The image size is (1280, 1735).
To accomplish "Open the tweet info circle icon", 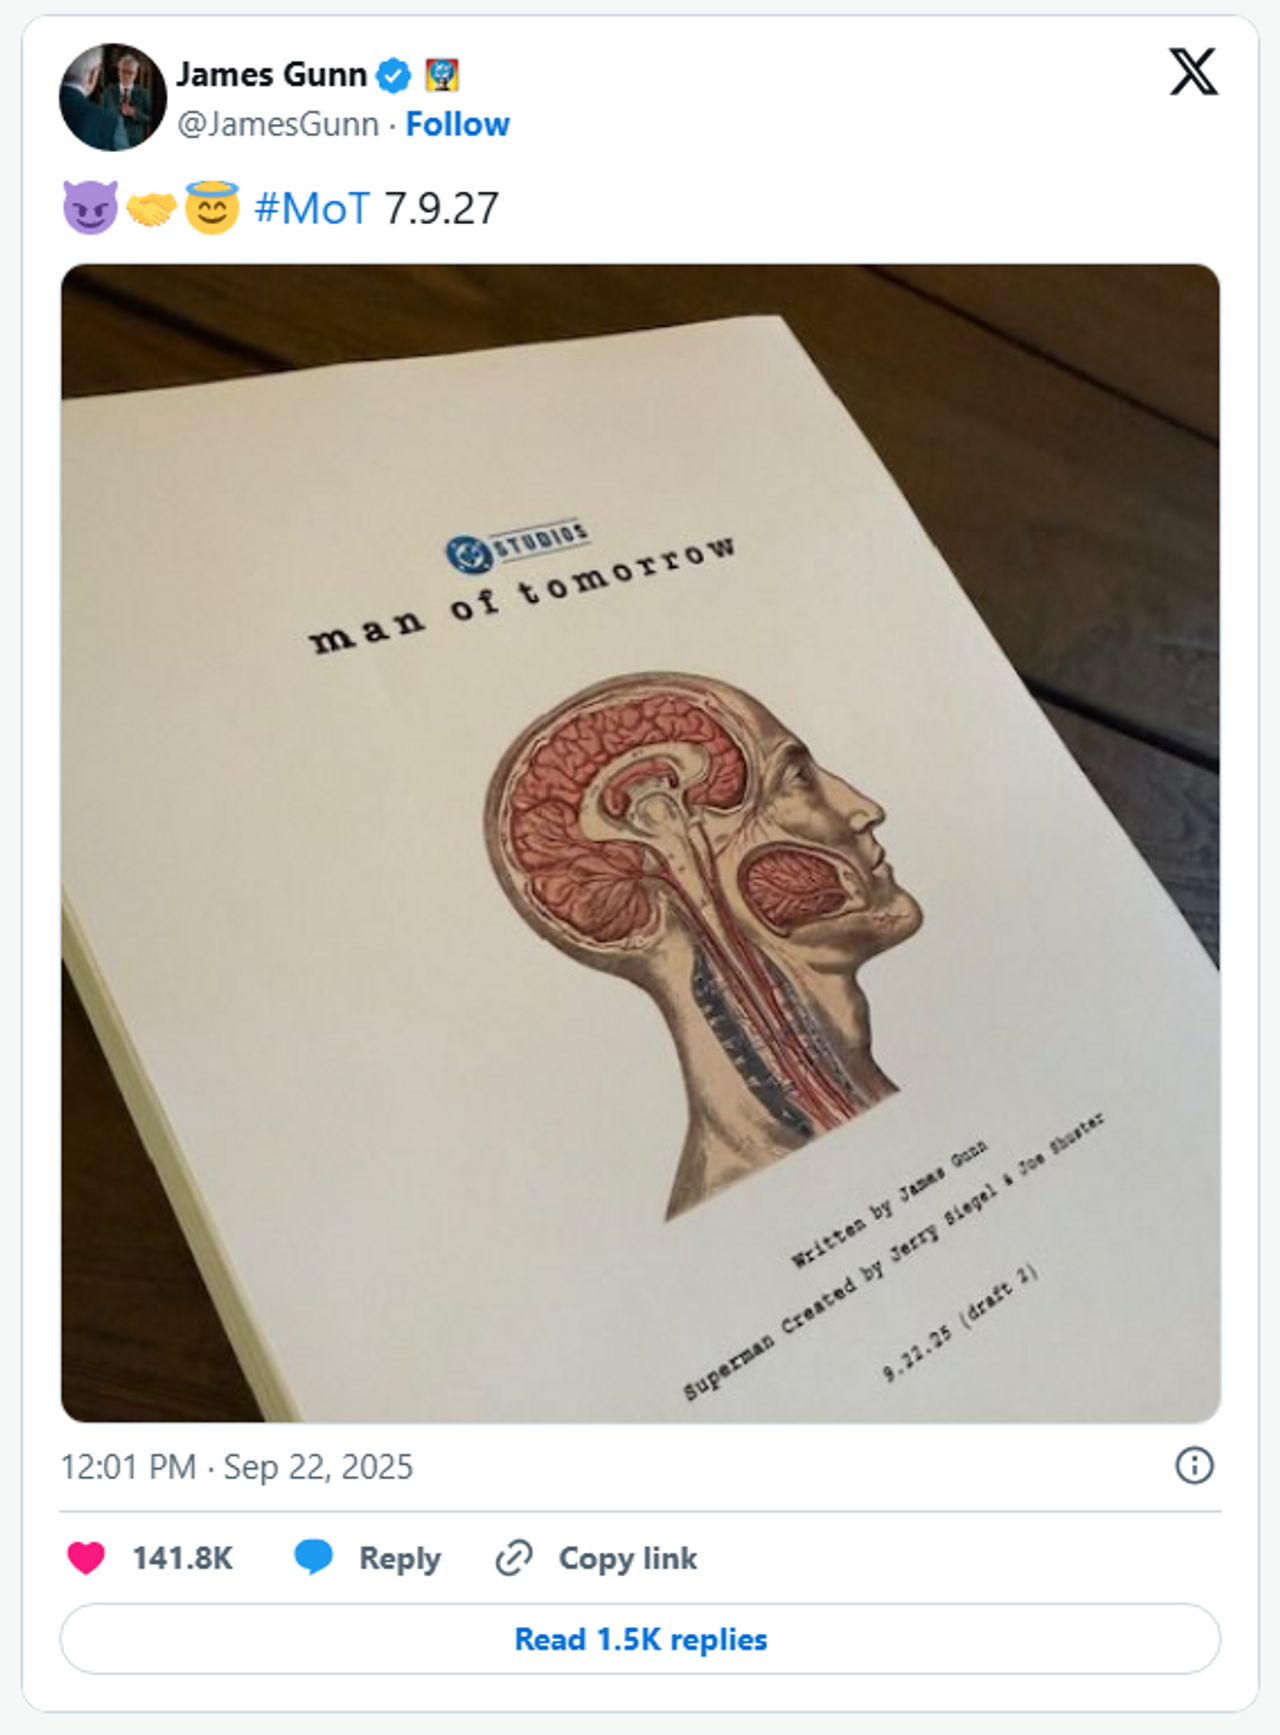I will pyautogui.click(x=1194, y=1466).
